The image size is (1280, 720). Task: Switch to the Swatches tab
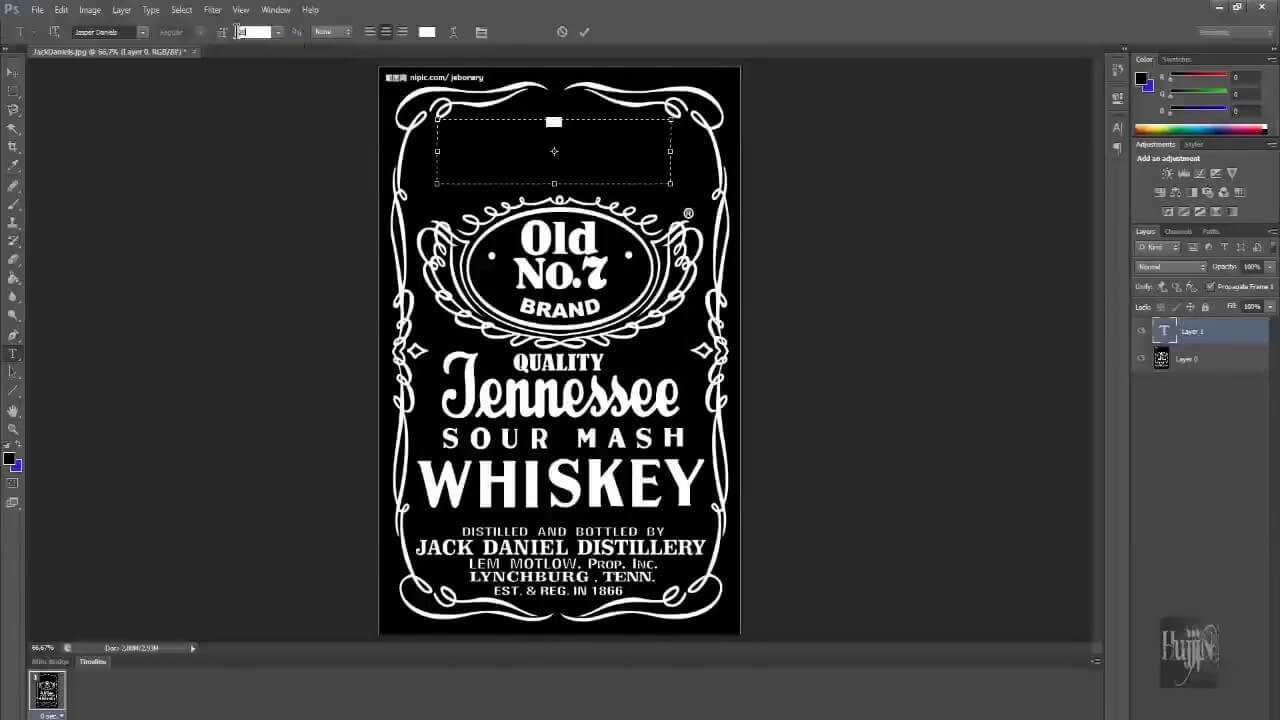(x=1176, y=59)
